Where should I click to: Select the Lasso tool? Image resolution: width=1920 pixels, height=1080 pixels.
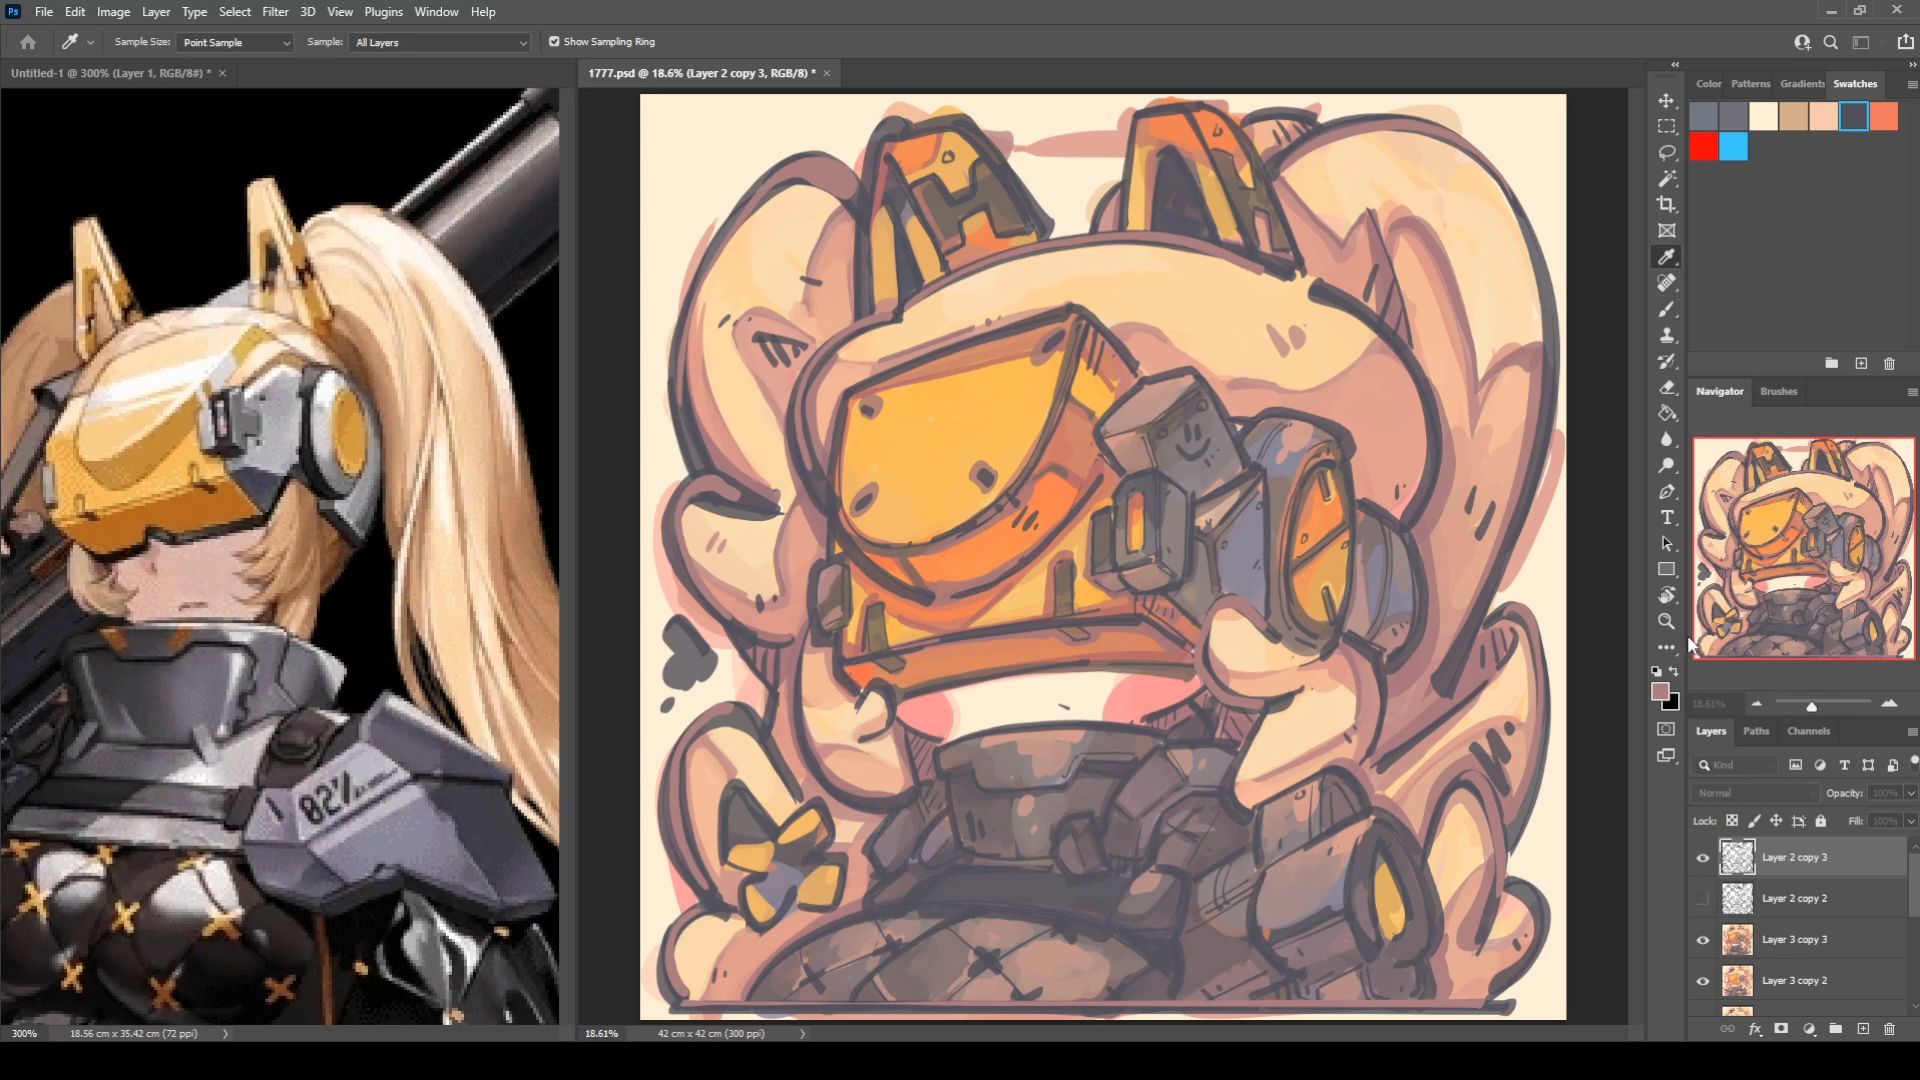tap(1667, 153)
